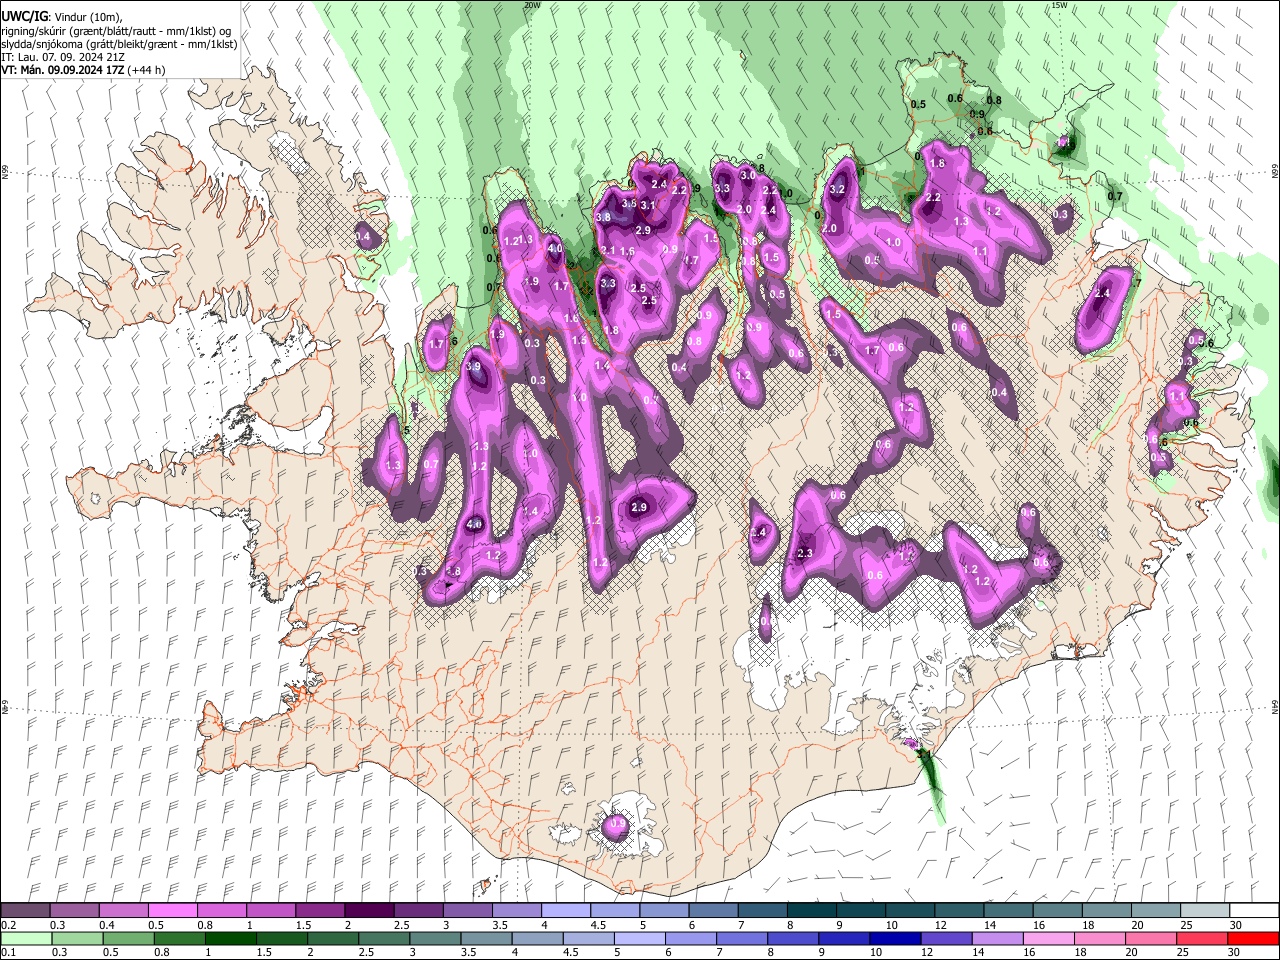Screen dimensions: 1280x960
Task: Click the '0.2' label in the top legend row
Action: (x=8, y=925)
